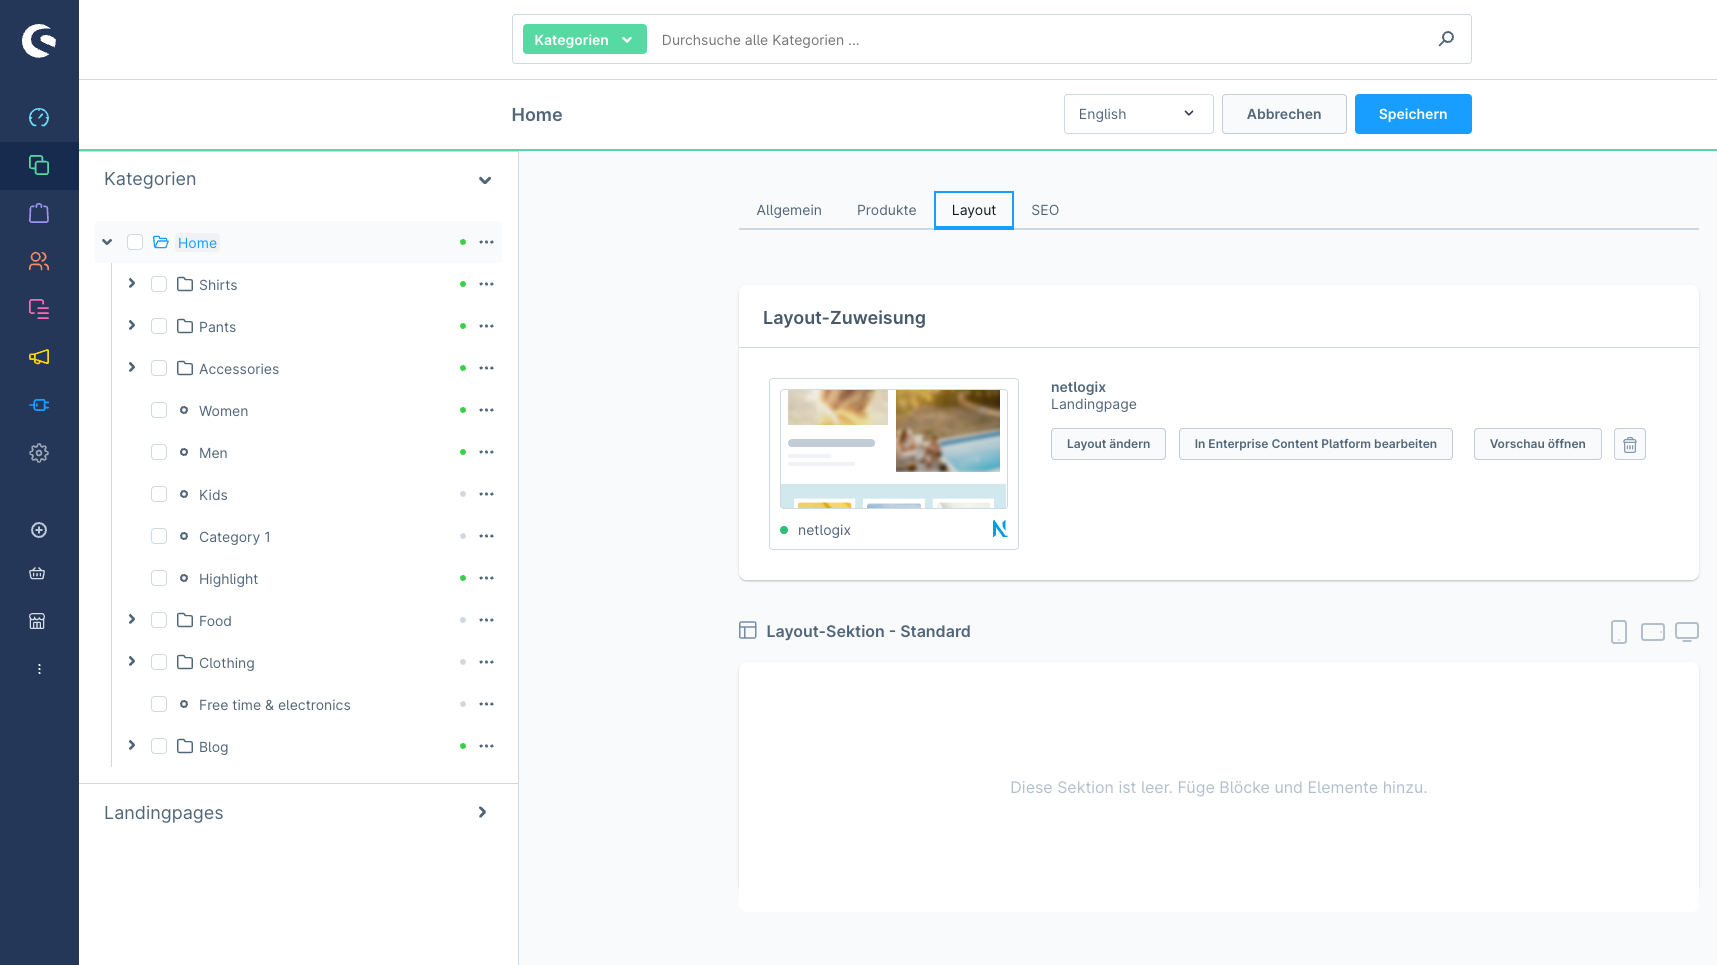This screenshot has width=1717, height=965.
Task: Switch to desktop viewport icon
Action: point(1687,632)
